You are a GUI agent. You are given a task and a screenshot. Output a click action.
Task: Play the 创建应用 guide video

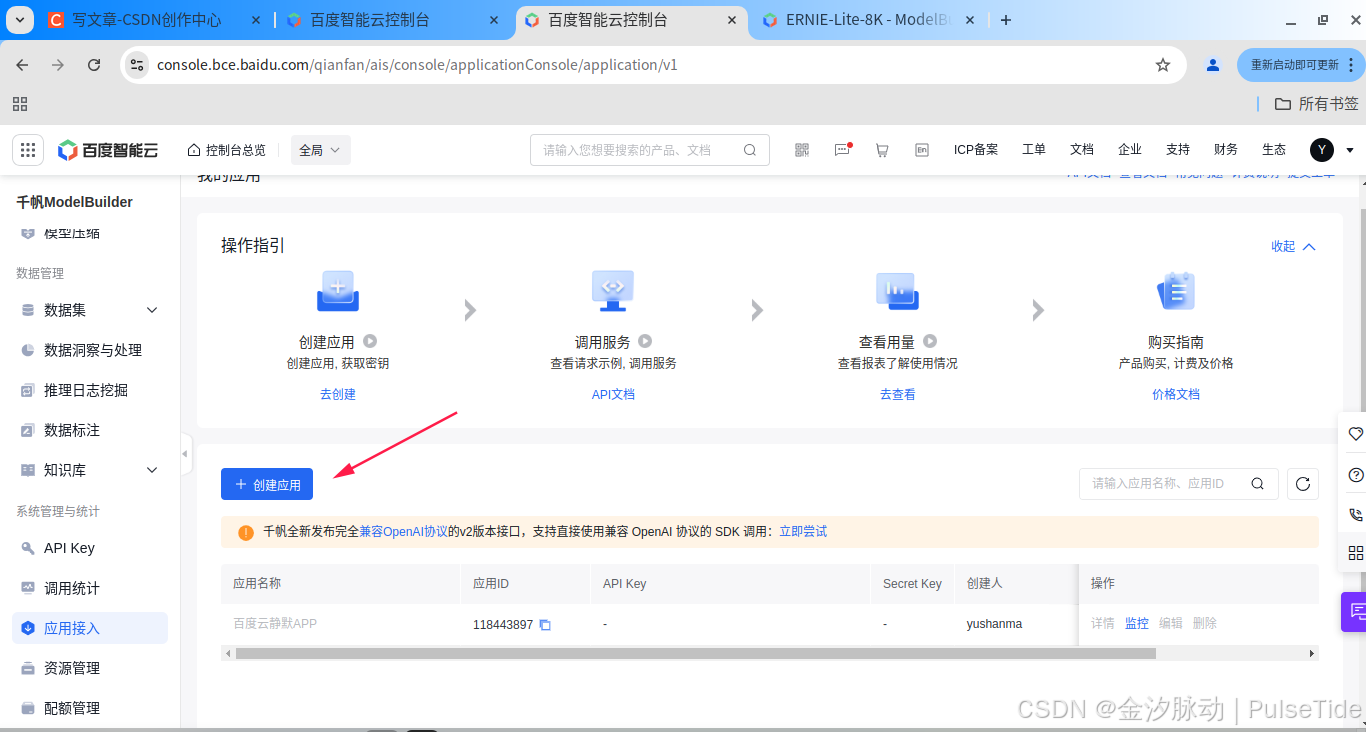[x=370, y=341]
